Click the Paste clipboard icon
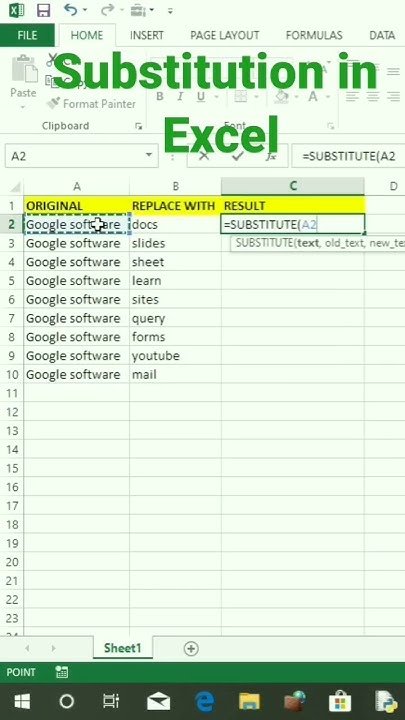Screen dimensions: 405x720 tap(24, 69)
